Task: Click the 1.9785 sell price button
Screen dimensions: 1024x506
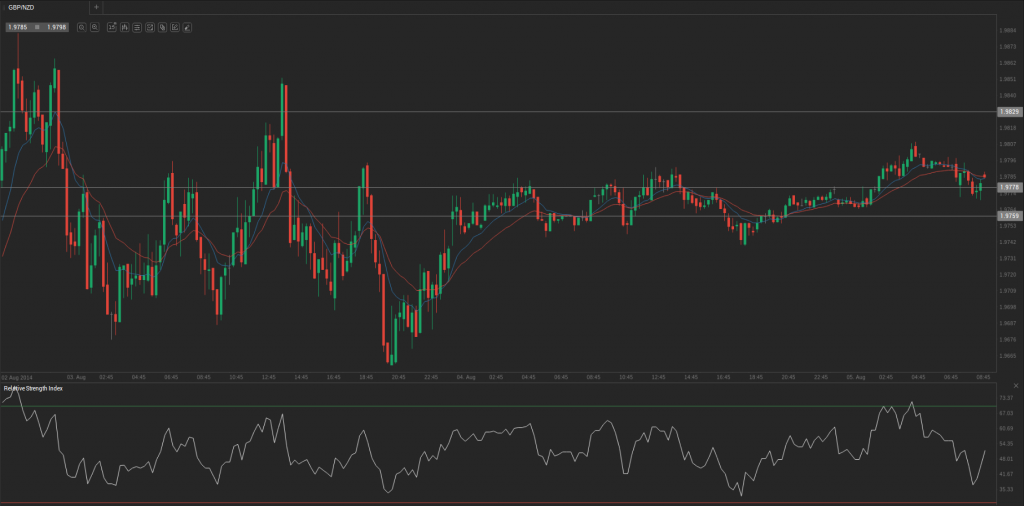Action: [x=18, y=27]
